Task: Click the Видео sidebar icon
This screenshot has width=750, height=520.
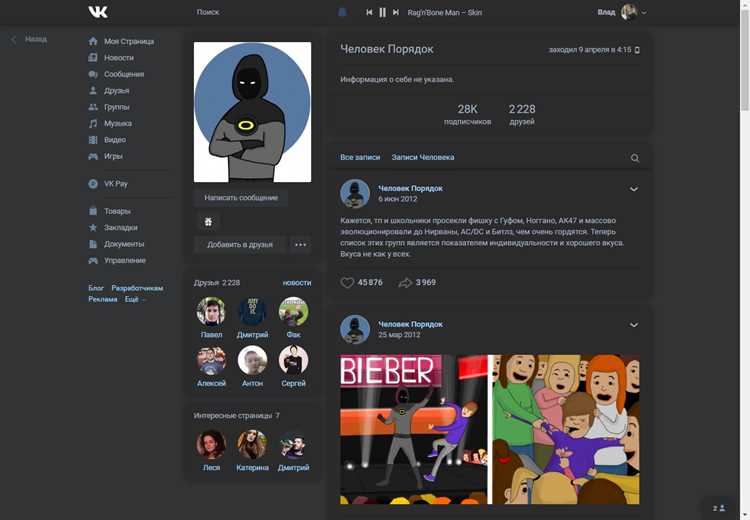Action: [93, 140]
